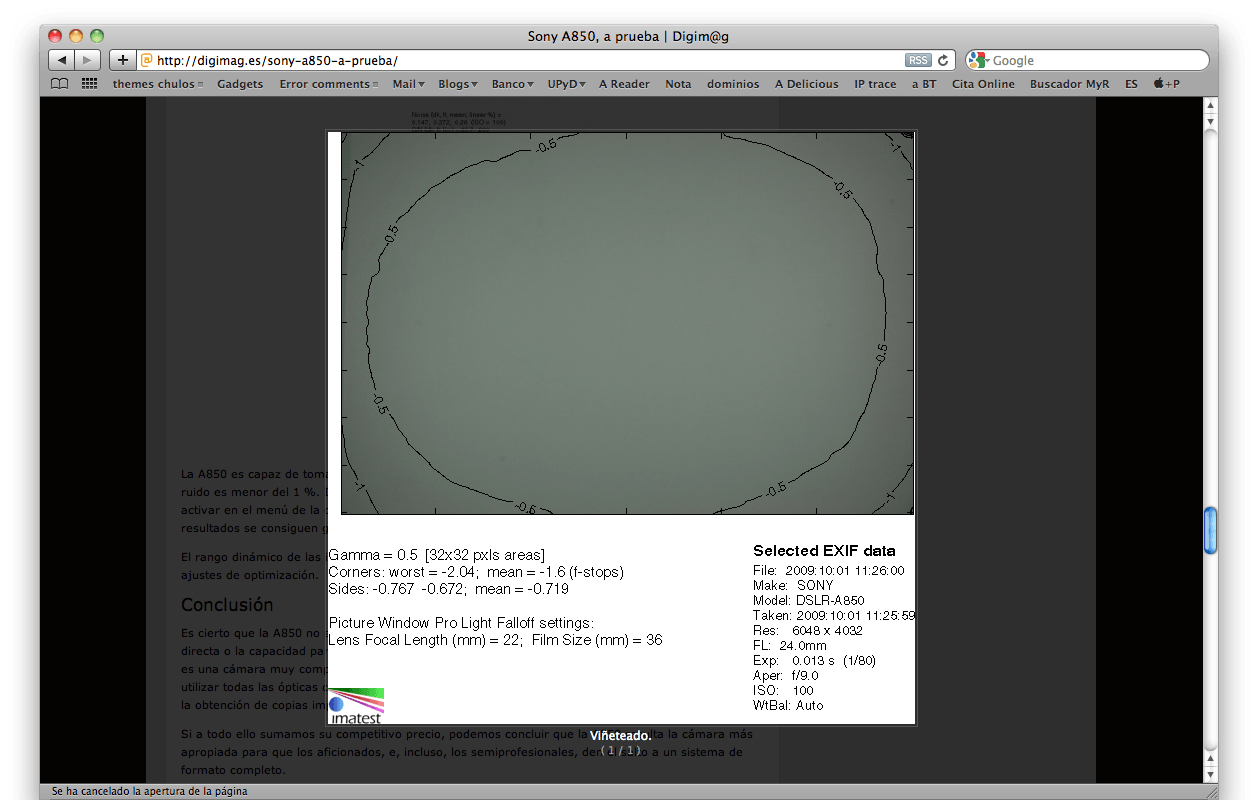
Task: Reload the page with the circular arrow
Action: coord(943,60)
